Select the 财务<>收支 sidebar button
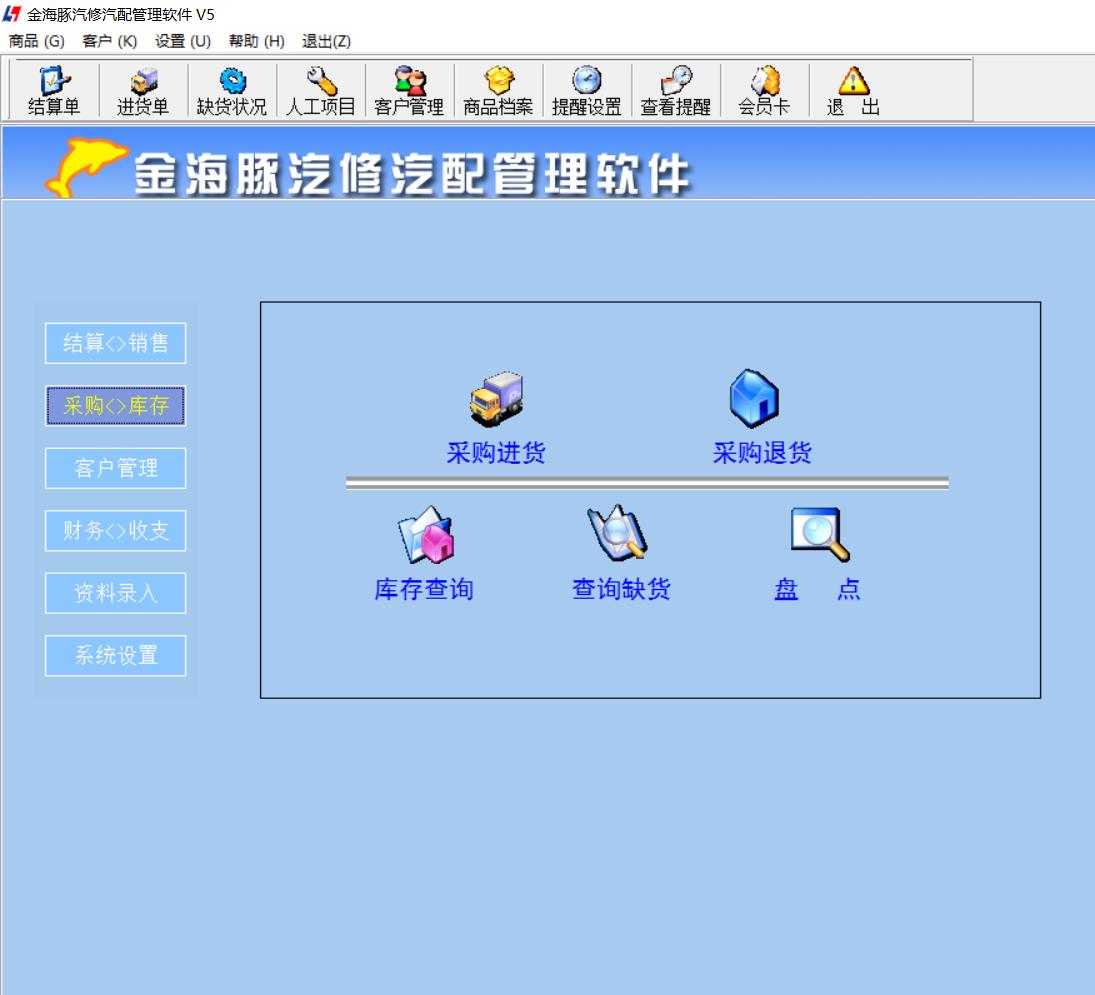The image size is (1095, 995). pos(115,531)
